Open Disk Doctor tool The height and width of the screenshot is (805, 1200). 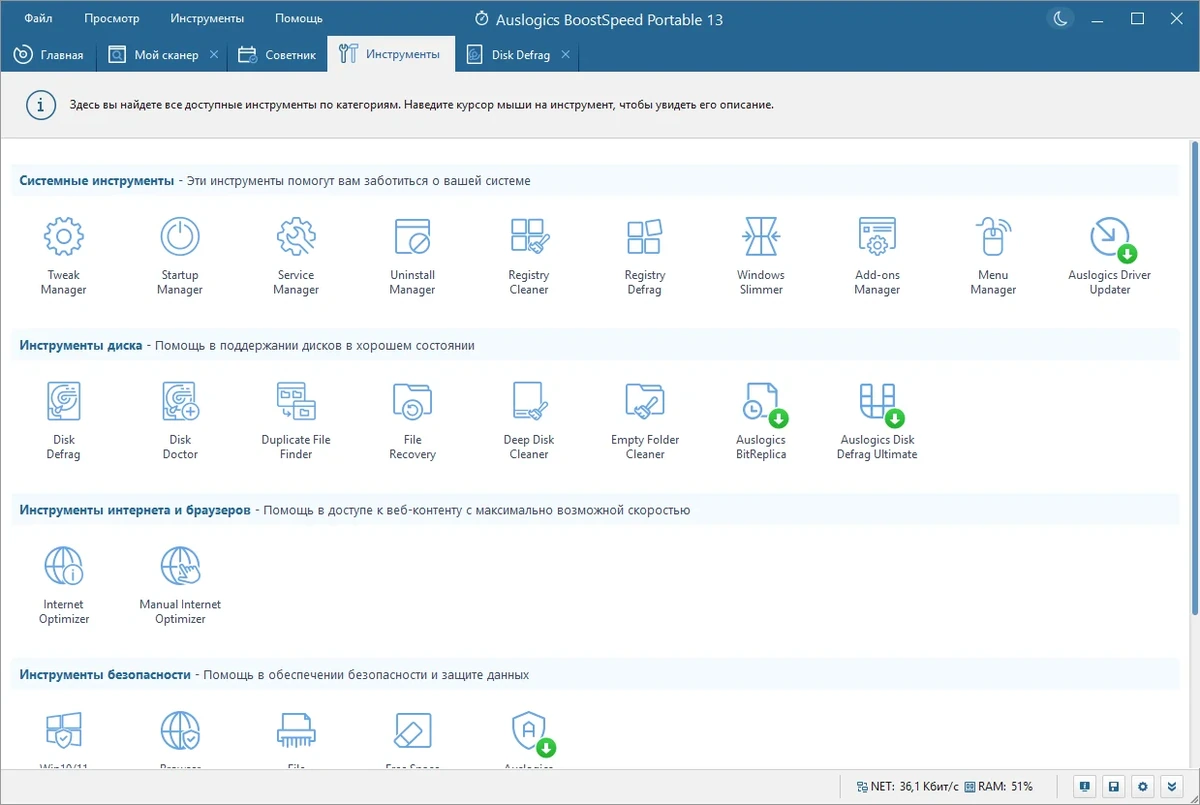[180, 420]
